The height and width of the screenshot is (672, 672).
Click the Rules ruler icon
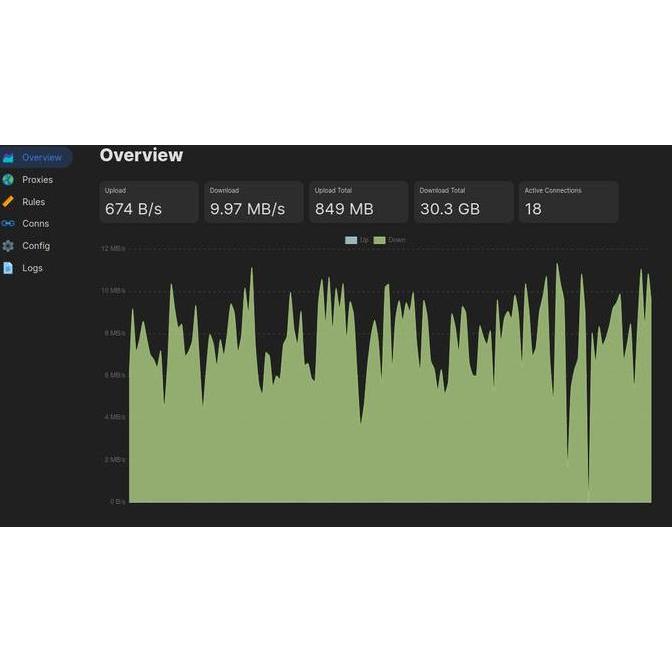[x=8, y=202]
